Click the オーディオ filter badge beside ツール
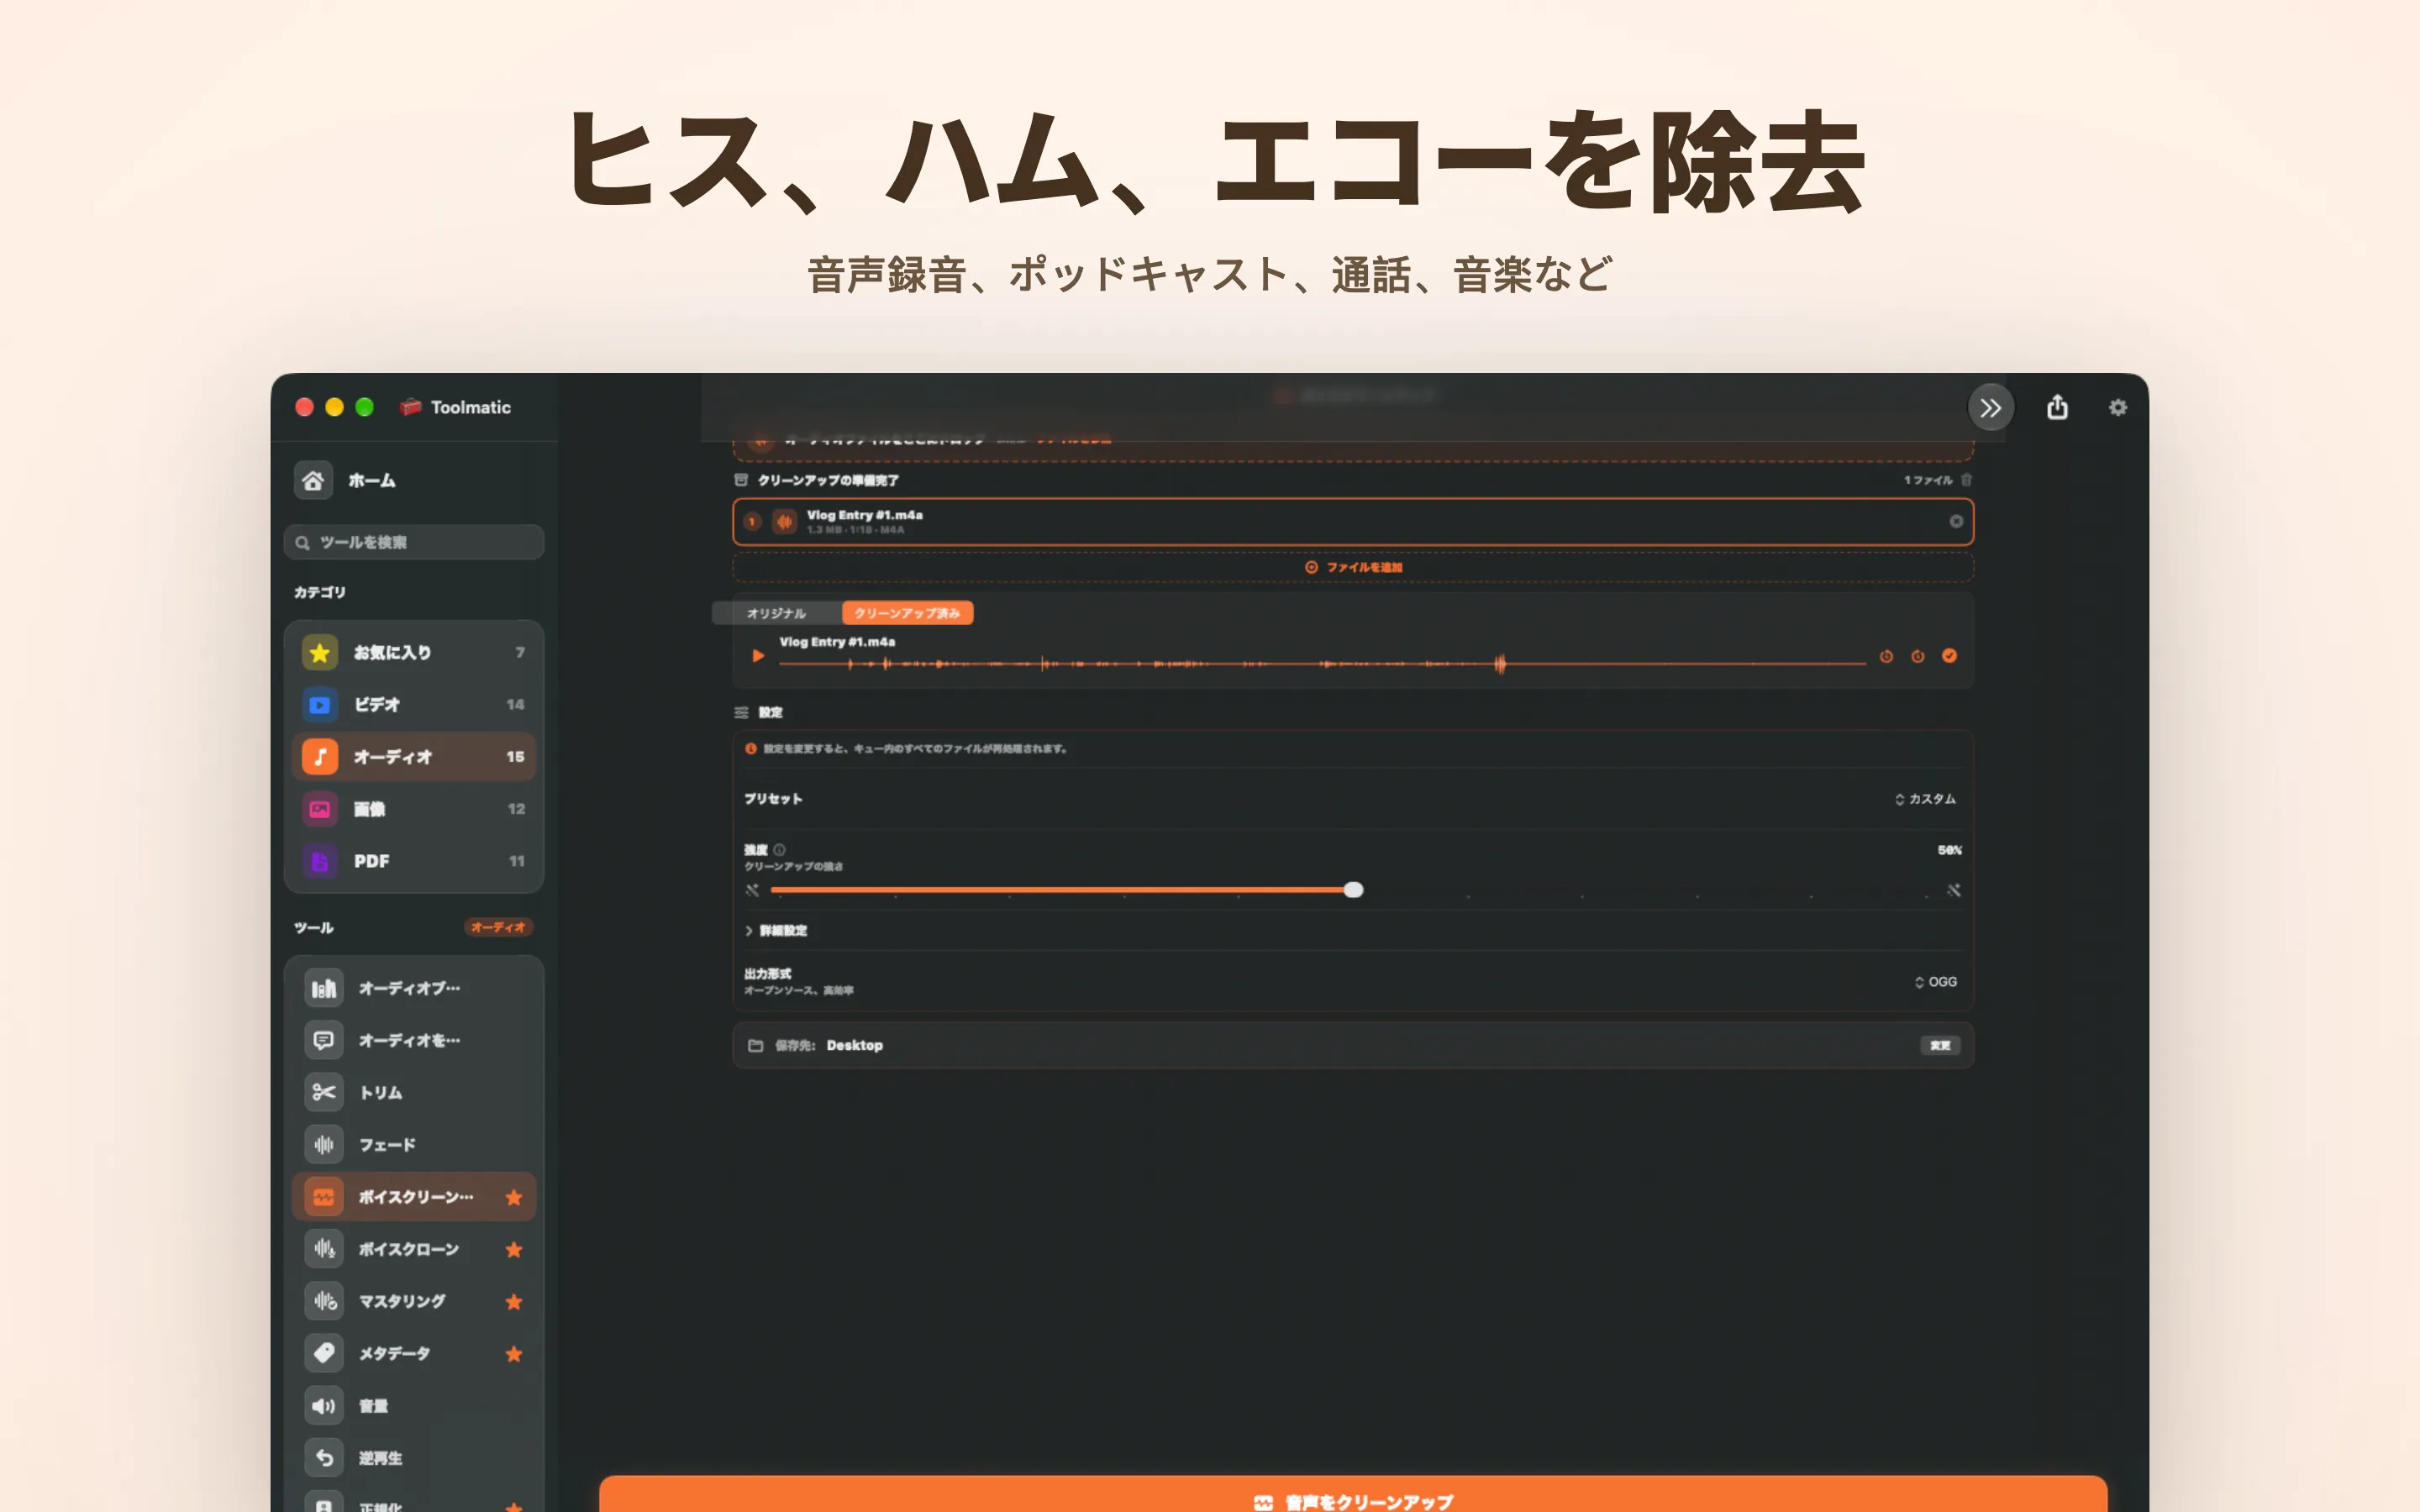The height and width of the screenshot is (1512, 2420). tap(498, 927)
